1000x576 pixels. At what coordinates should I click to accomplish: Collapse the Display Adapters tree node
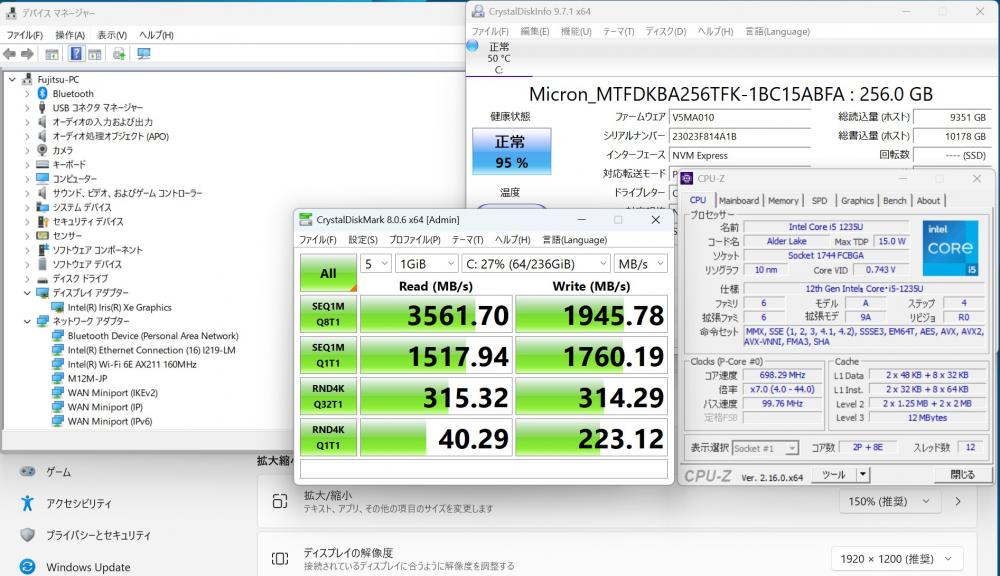(x=26, y=293)
